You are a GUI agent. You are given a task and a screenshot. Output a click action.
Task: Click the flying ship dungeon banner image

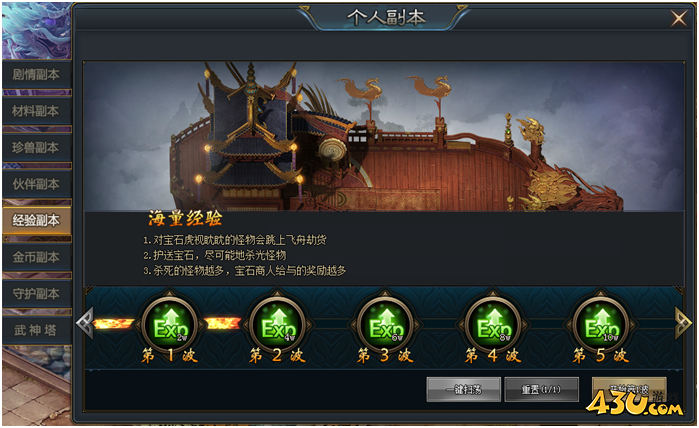(x=384, y=136)
